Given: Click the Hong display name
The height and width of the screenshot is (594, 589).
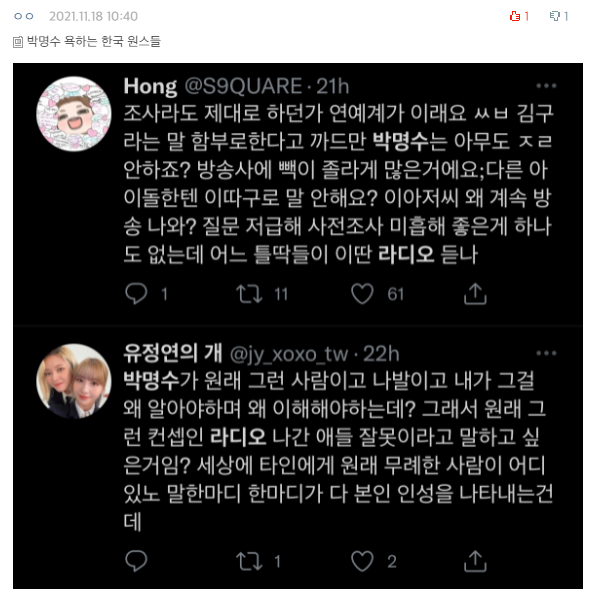Looking at the screenshot, I should pyautogui.click(x=150, y=87).
